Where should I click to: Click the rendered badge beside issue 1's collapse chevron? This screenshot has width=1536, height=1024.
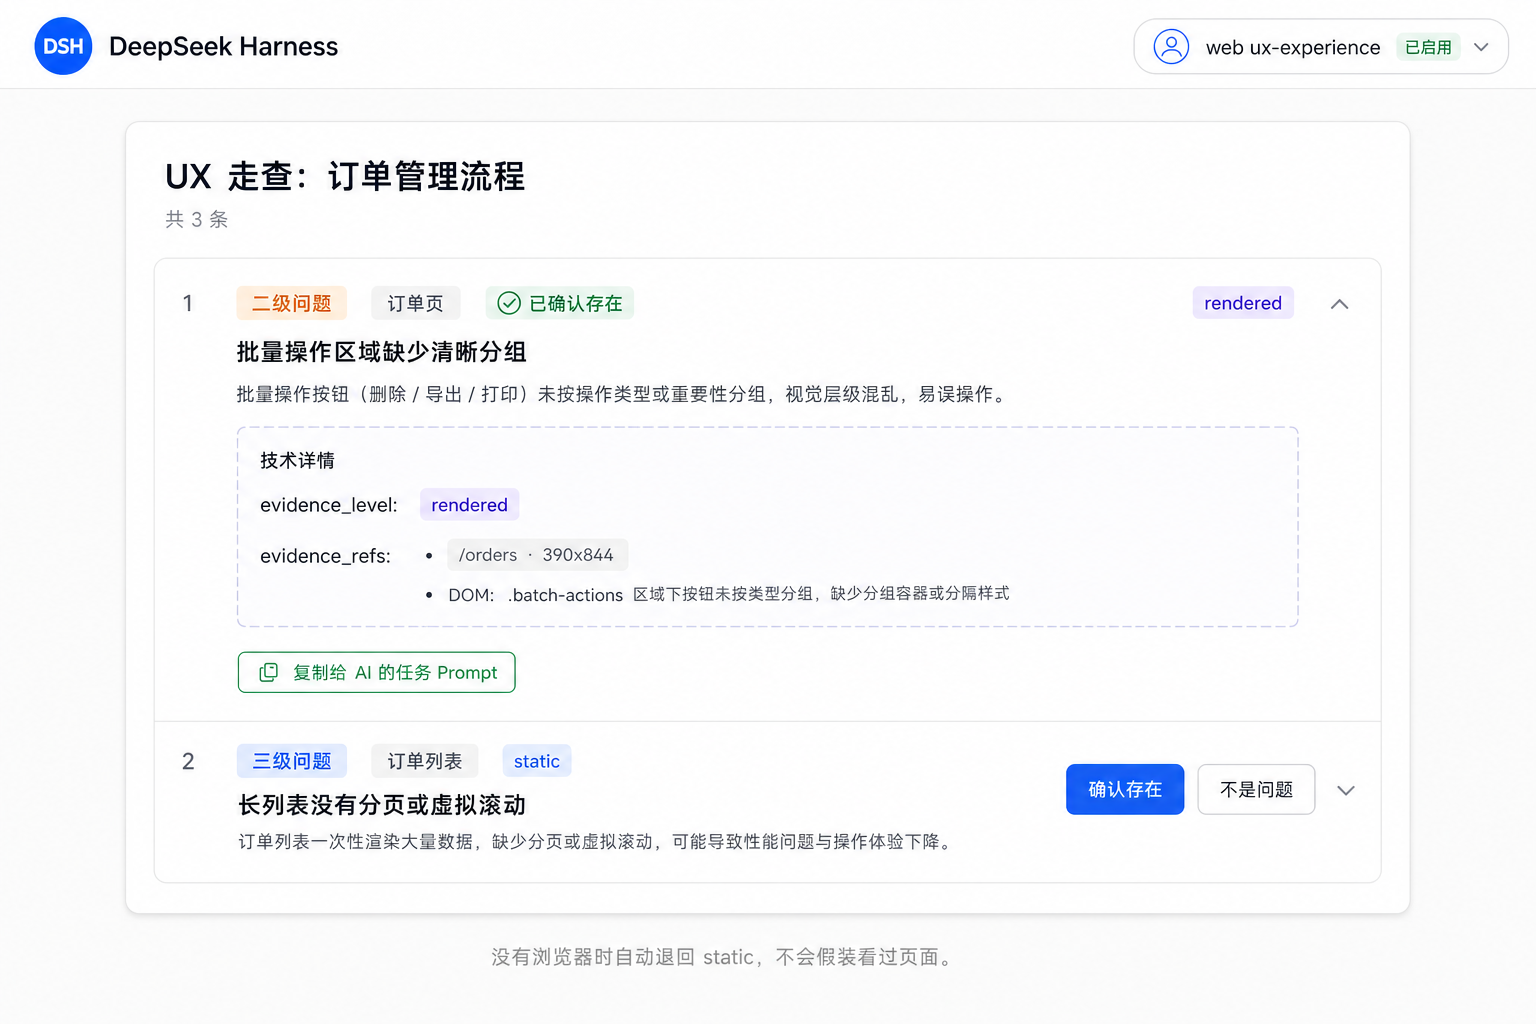click(1243, 303)
